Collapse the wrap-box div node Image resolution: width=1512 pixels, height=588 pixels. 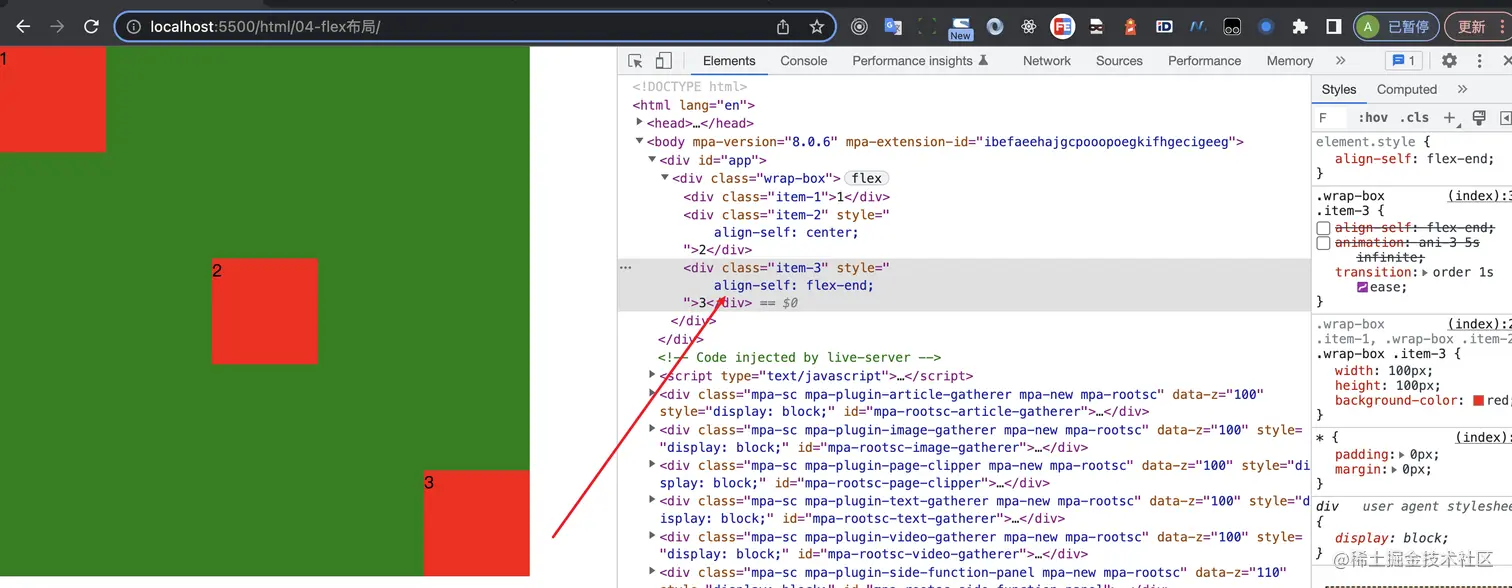point(666,178)
